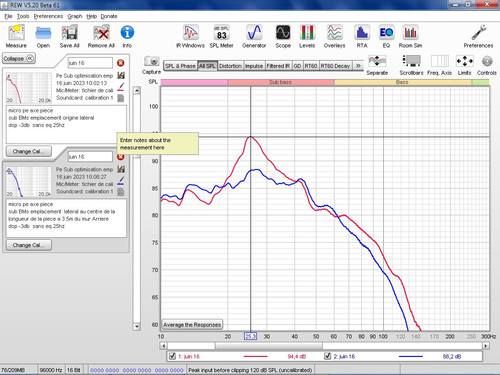
Task: Show more graph tabs with » arrow
Action: coord(358,66)
